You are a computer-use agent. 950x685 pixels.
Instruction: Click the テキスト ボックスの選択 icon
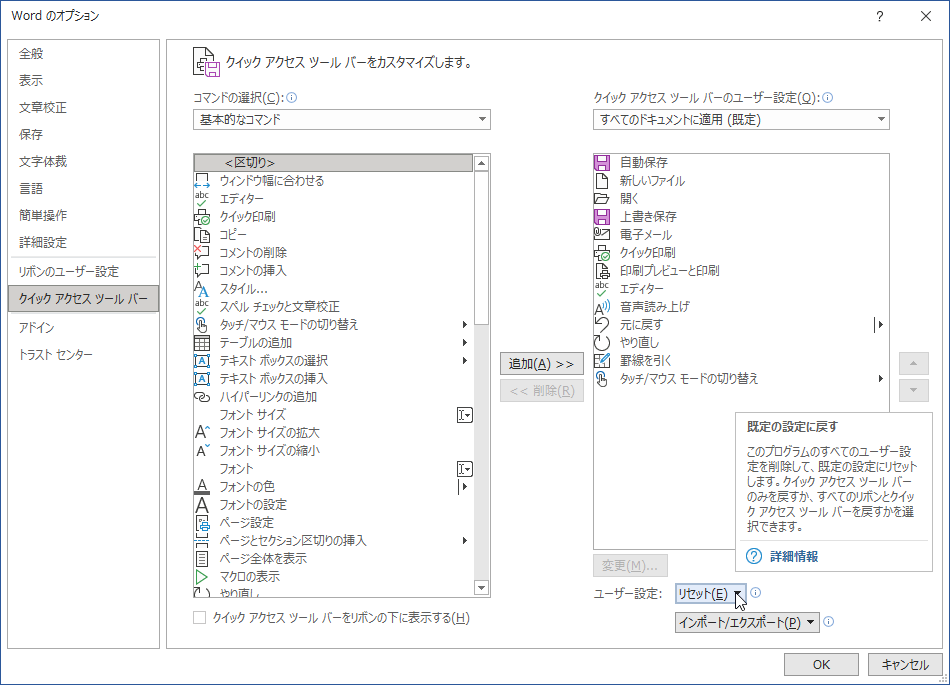point(202,361)
